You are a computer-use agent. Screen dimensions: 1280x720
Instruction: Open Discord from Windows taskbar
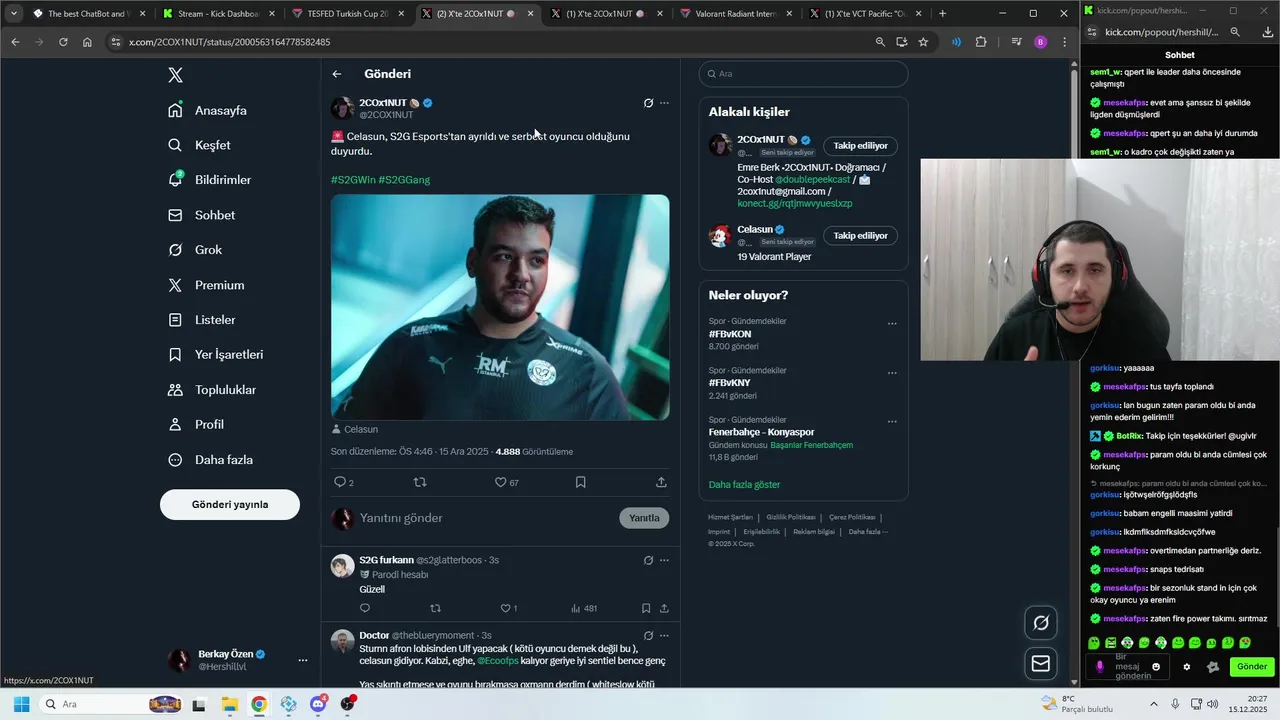pos(318,704)
